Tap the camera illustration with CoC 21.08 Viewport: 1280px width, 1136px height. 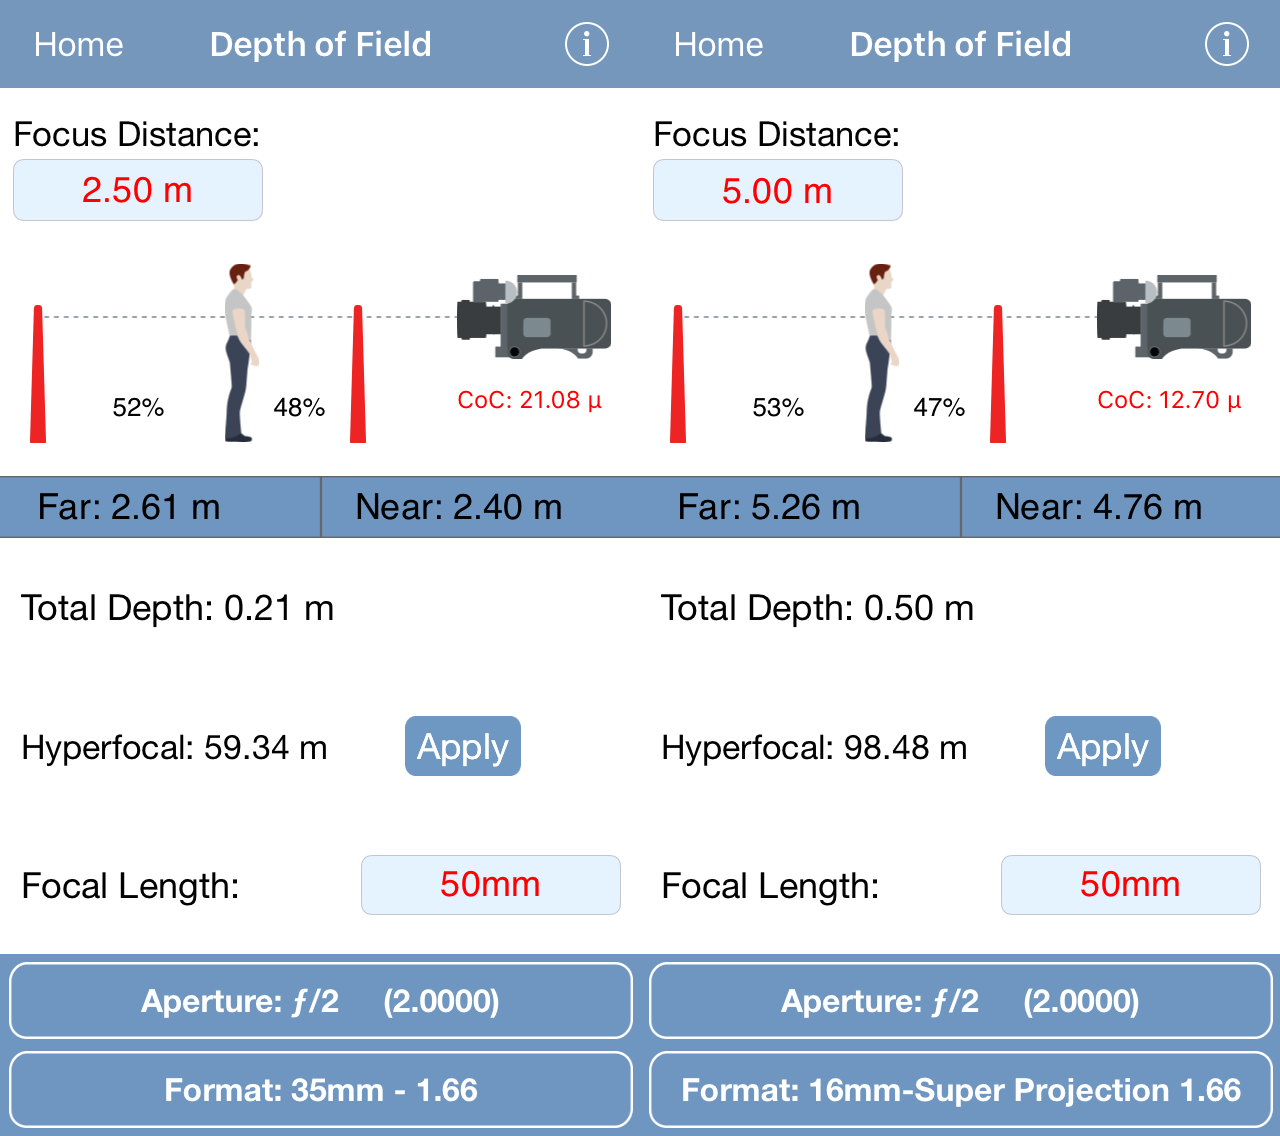tap(534, 317)
